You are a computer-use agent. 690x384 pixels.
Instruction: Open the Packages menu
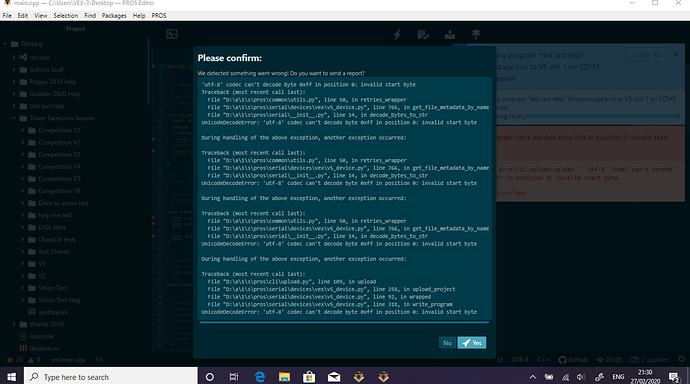[114, 15]
